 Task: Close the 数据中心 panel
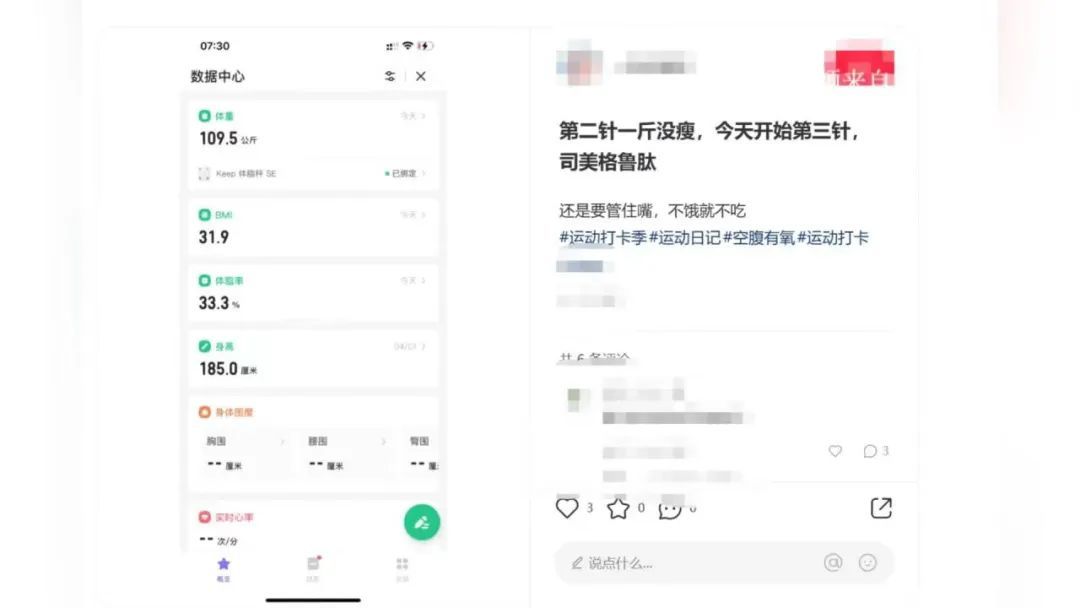tap(421, 76)
